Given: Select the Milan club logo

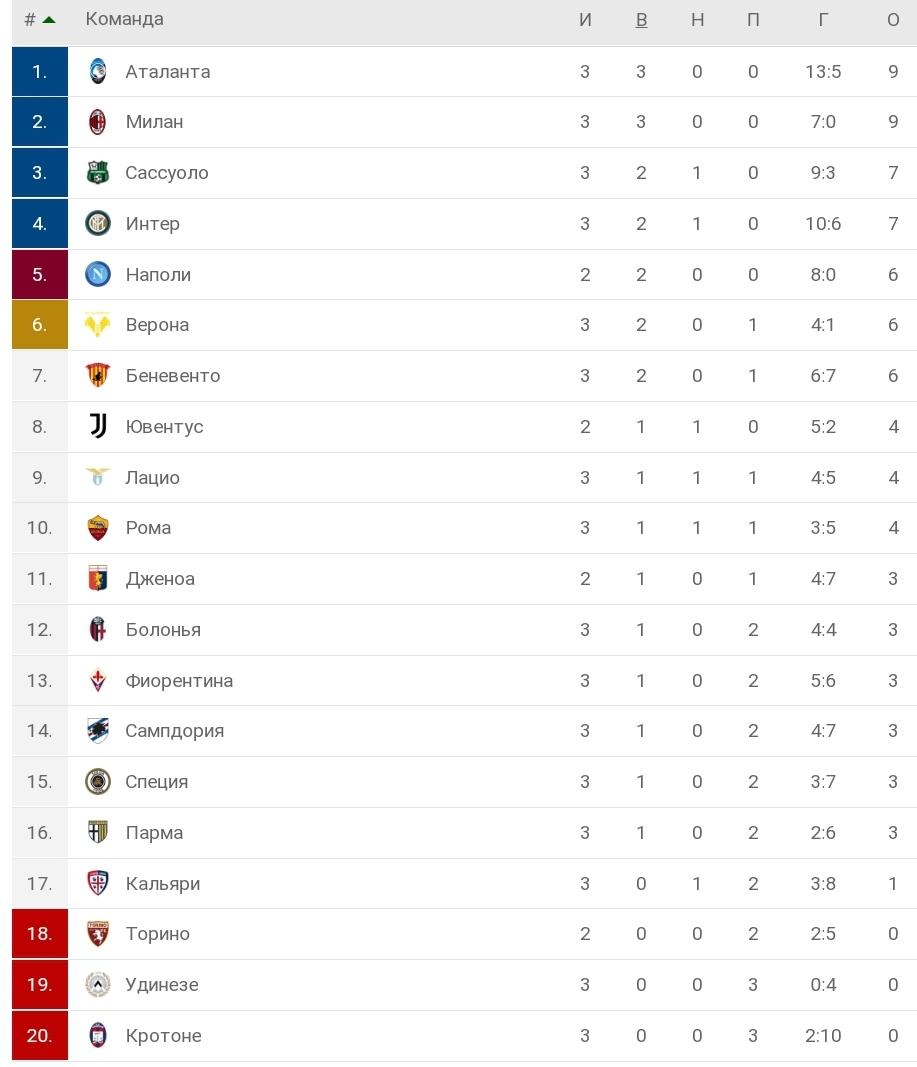Looking at the screenshot, I should point(96,122).
